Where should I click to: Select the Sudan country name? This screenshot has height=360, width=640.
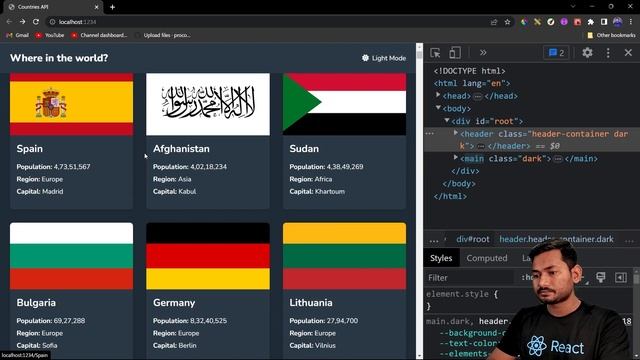304,149
